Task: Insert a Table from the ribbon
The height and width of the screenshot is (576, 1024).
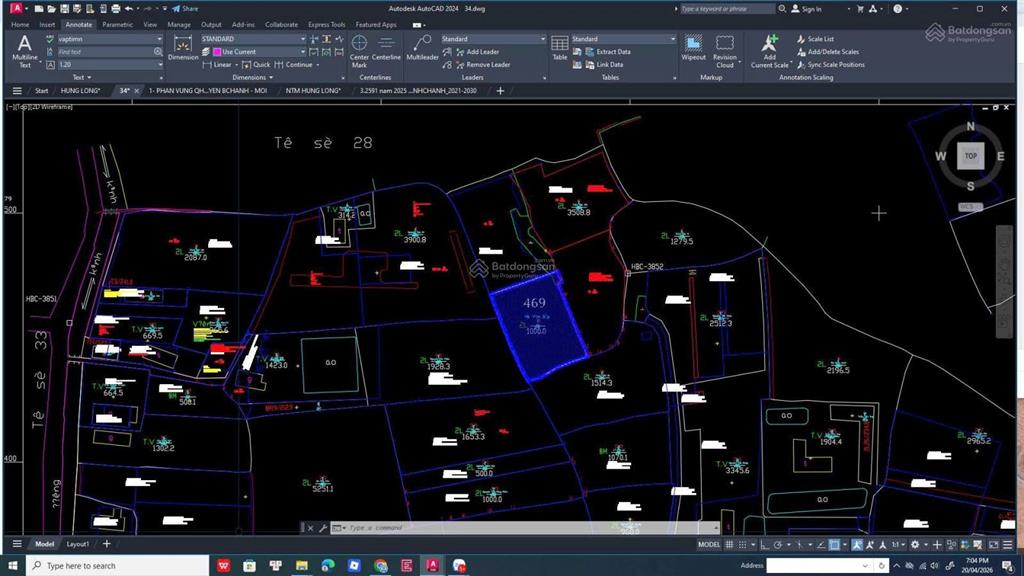Action: pos(560,48)
